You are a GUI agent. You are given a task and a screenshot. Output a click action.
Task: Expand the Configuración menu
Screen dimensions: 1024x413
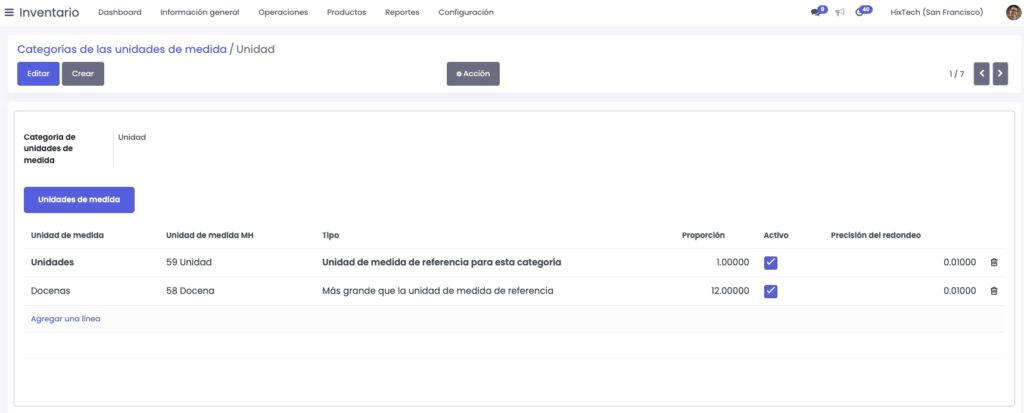click(466, 12)
